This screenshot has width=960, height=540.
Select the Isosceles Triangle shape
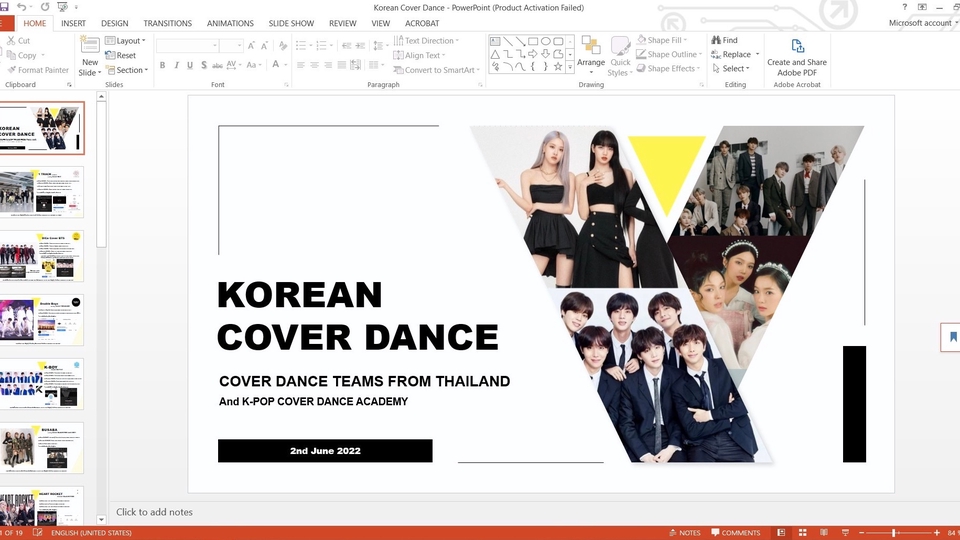click(495, 54)
